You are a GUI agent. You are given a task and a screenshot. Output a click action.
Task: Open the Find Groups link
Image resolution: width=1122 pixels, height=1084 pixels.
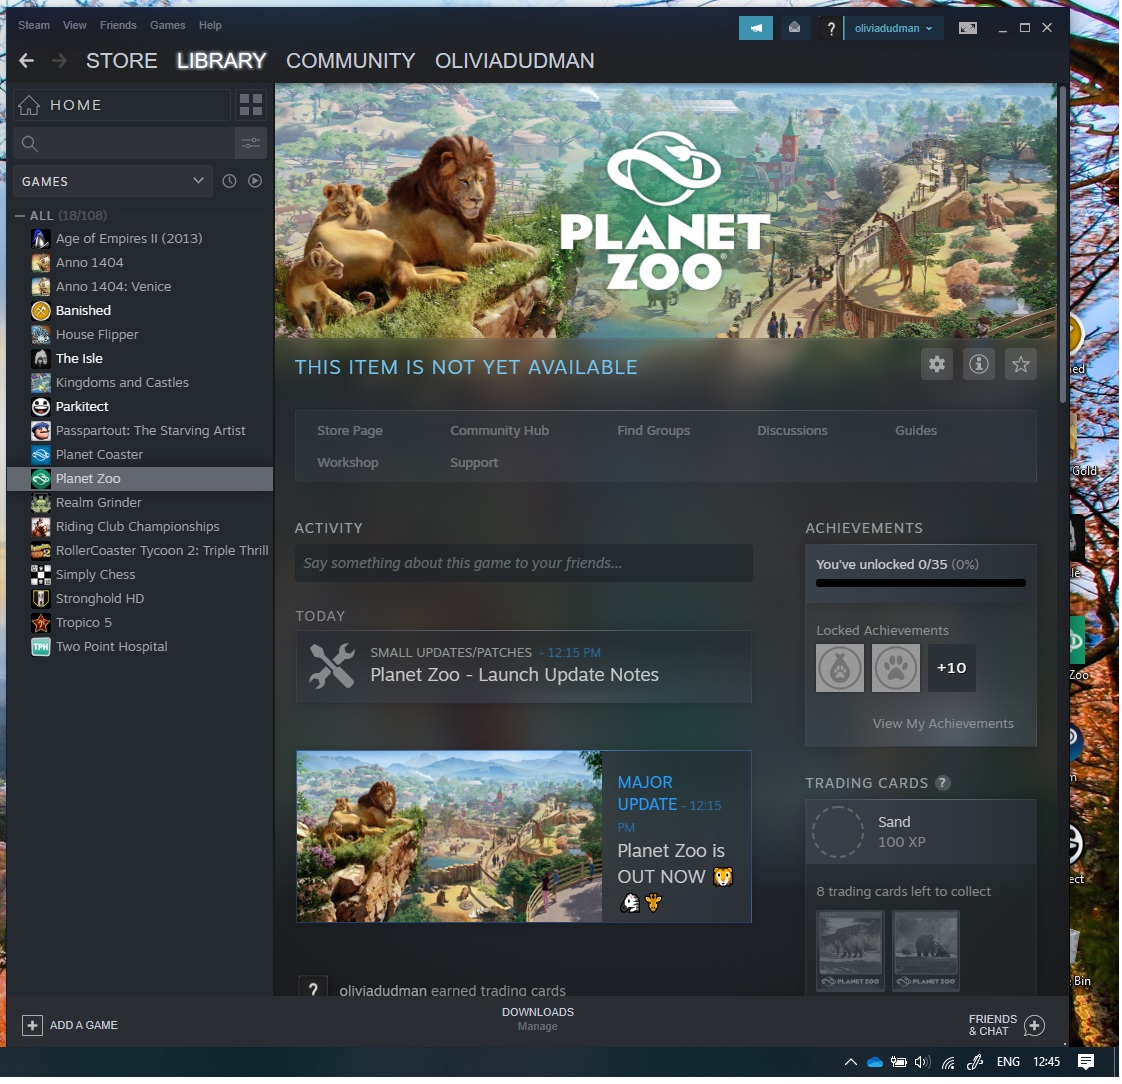(x=653, y=431)
